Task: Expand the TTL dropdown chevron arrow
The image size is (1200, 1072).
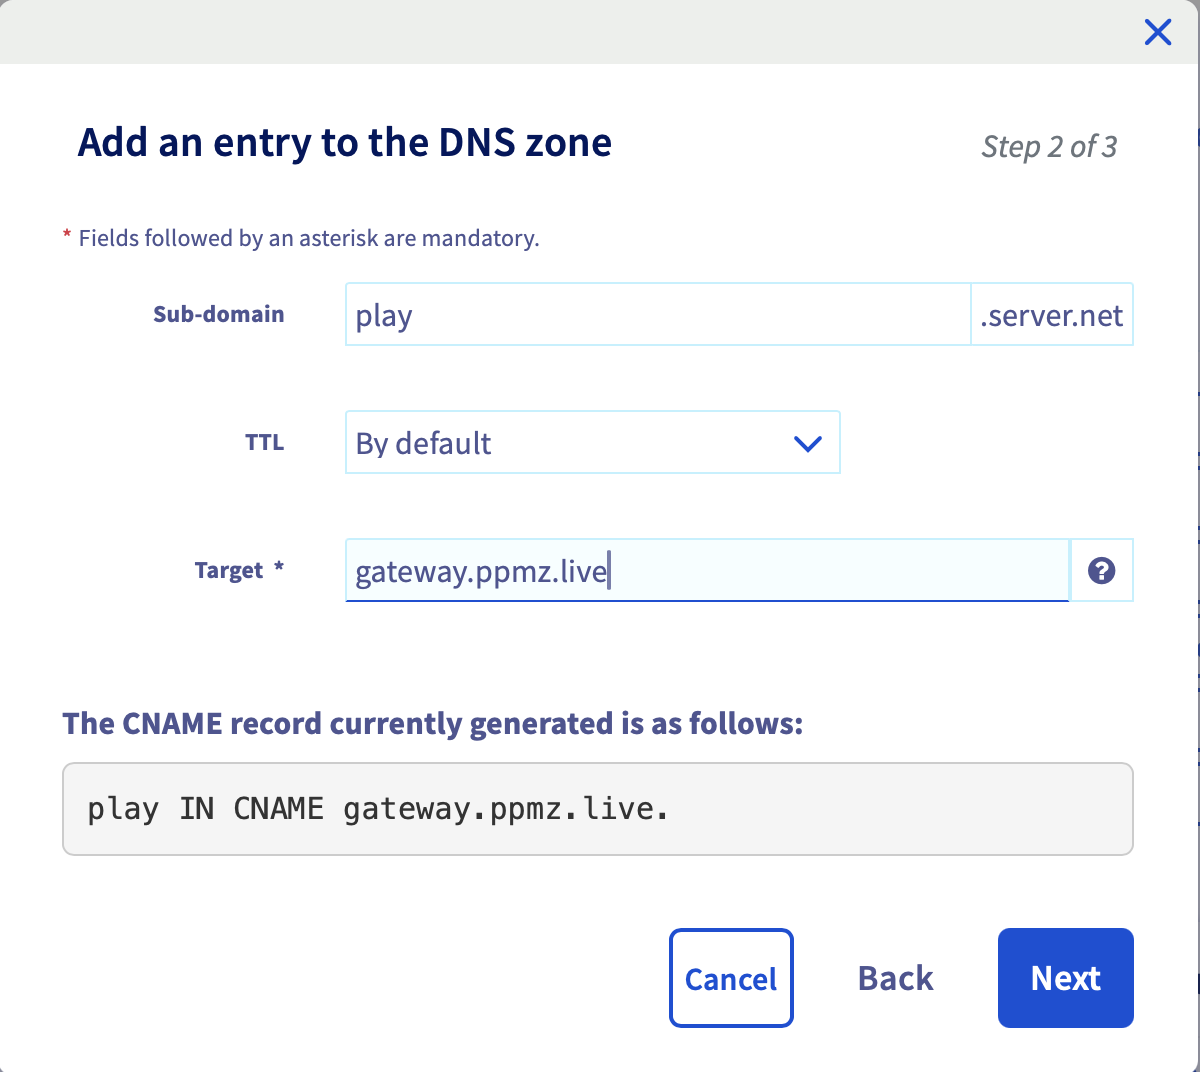Action: pyautogui.click(x=807, y=443)
